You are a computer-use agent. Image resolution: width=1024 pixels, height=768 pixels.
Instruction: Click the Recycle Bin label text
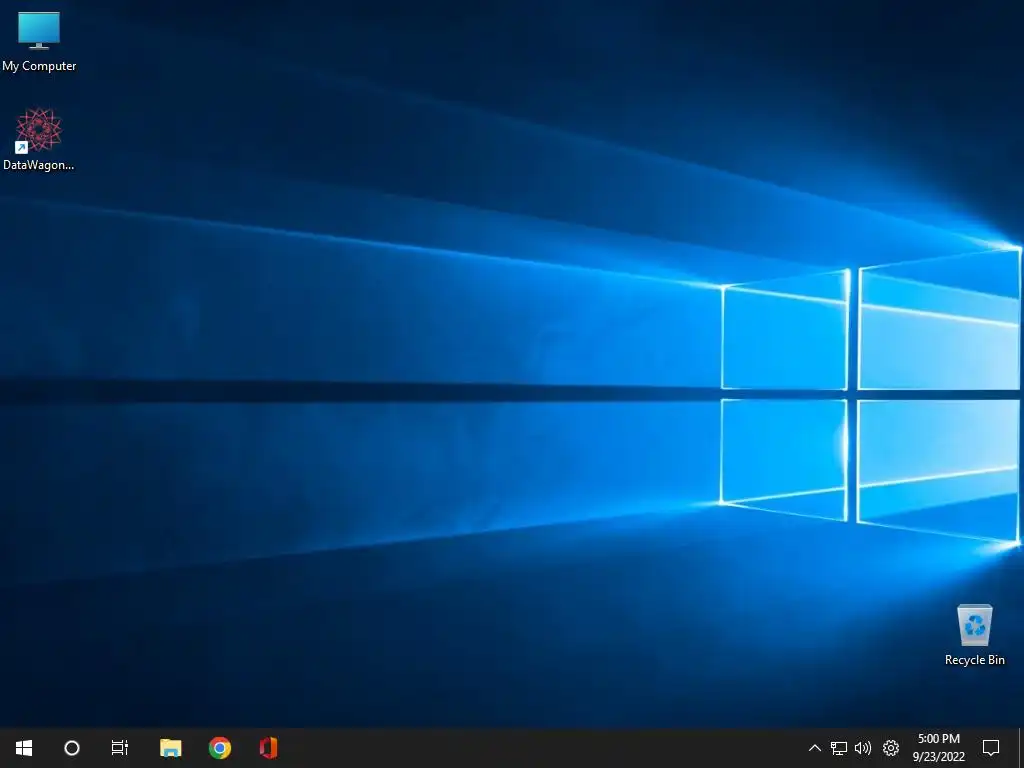coord(974,660)
